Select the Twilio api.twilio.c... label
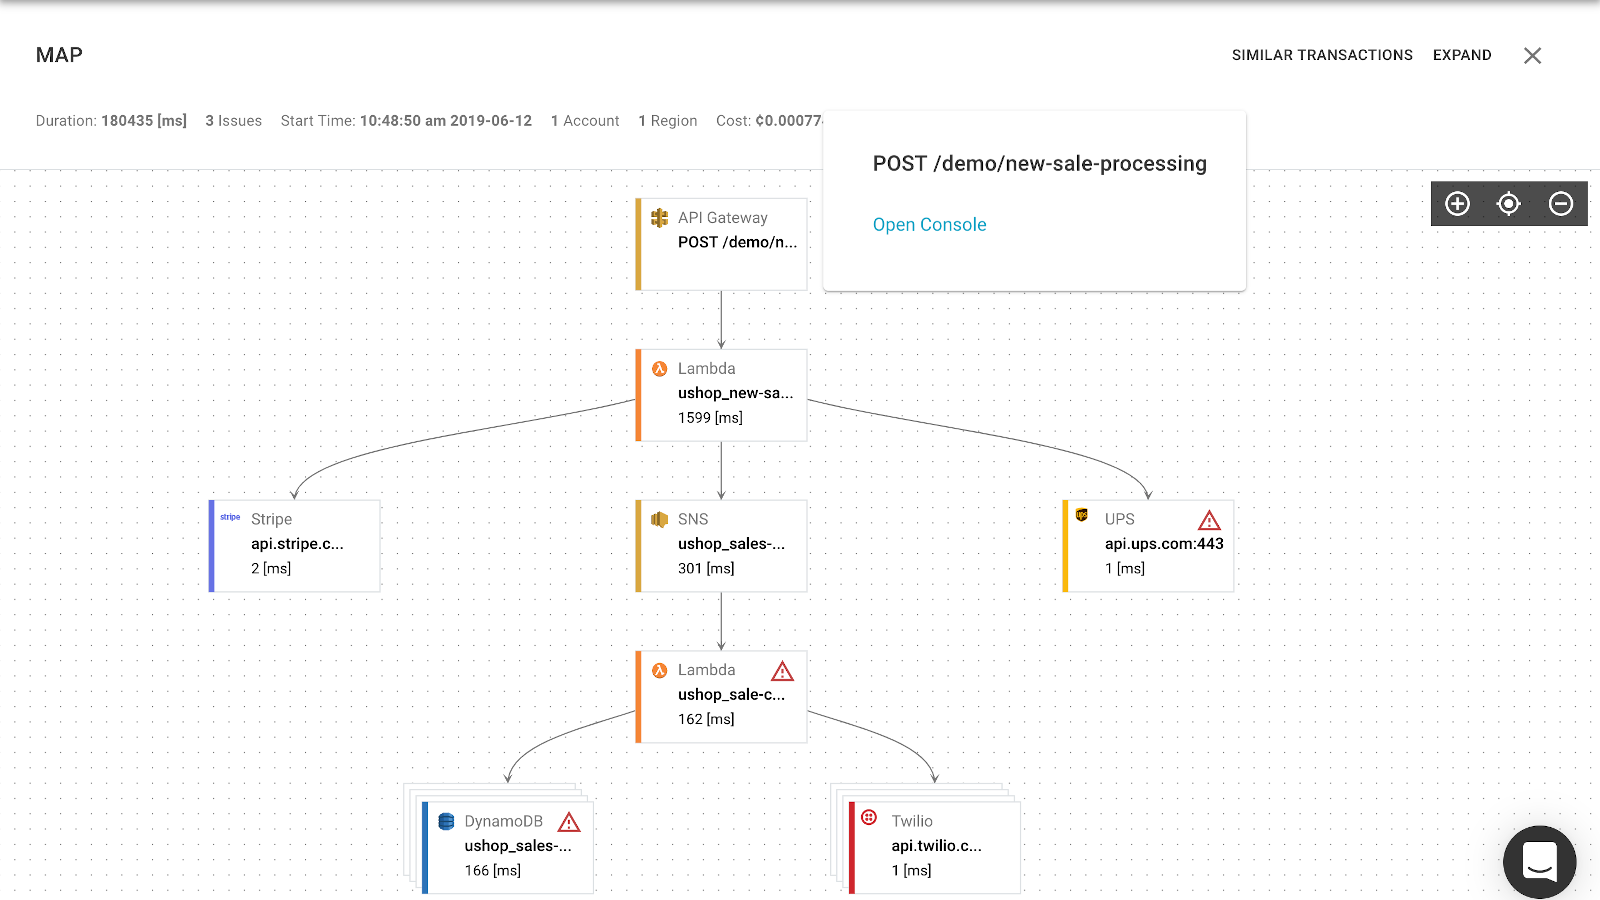This screenshot has height=900, width=1600. pos(936,846)
